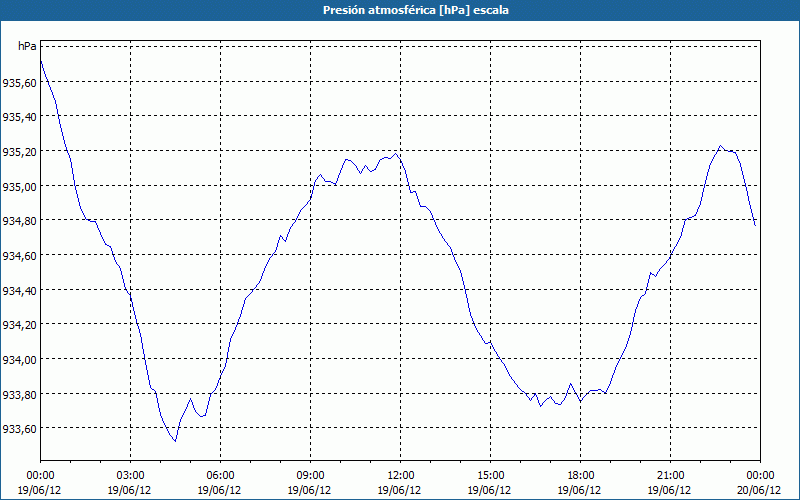Screen dimensions: 800x500
Task: Select the 934,60 axis value
Action: click(20, 256)
